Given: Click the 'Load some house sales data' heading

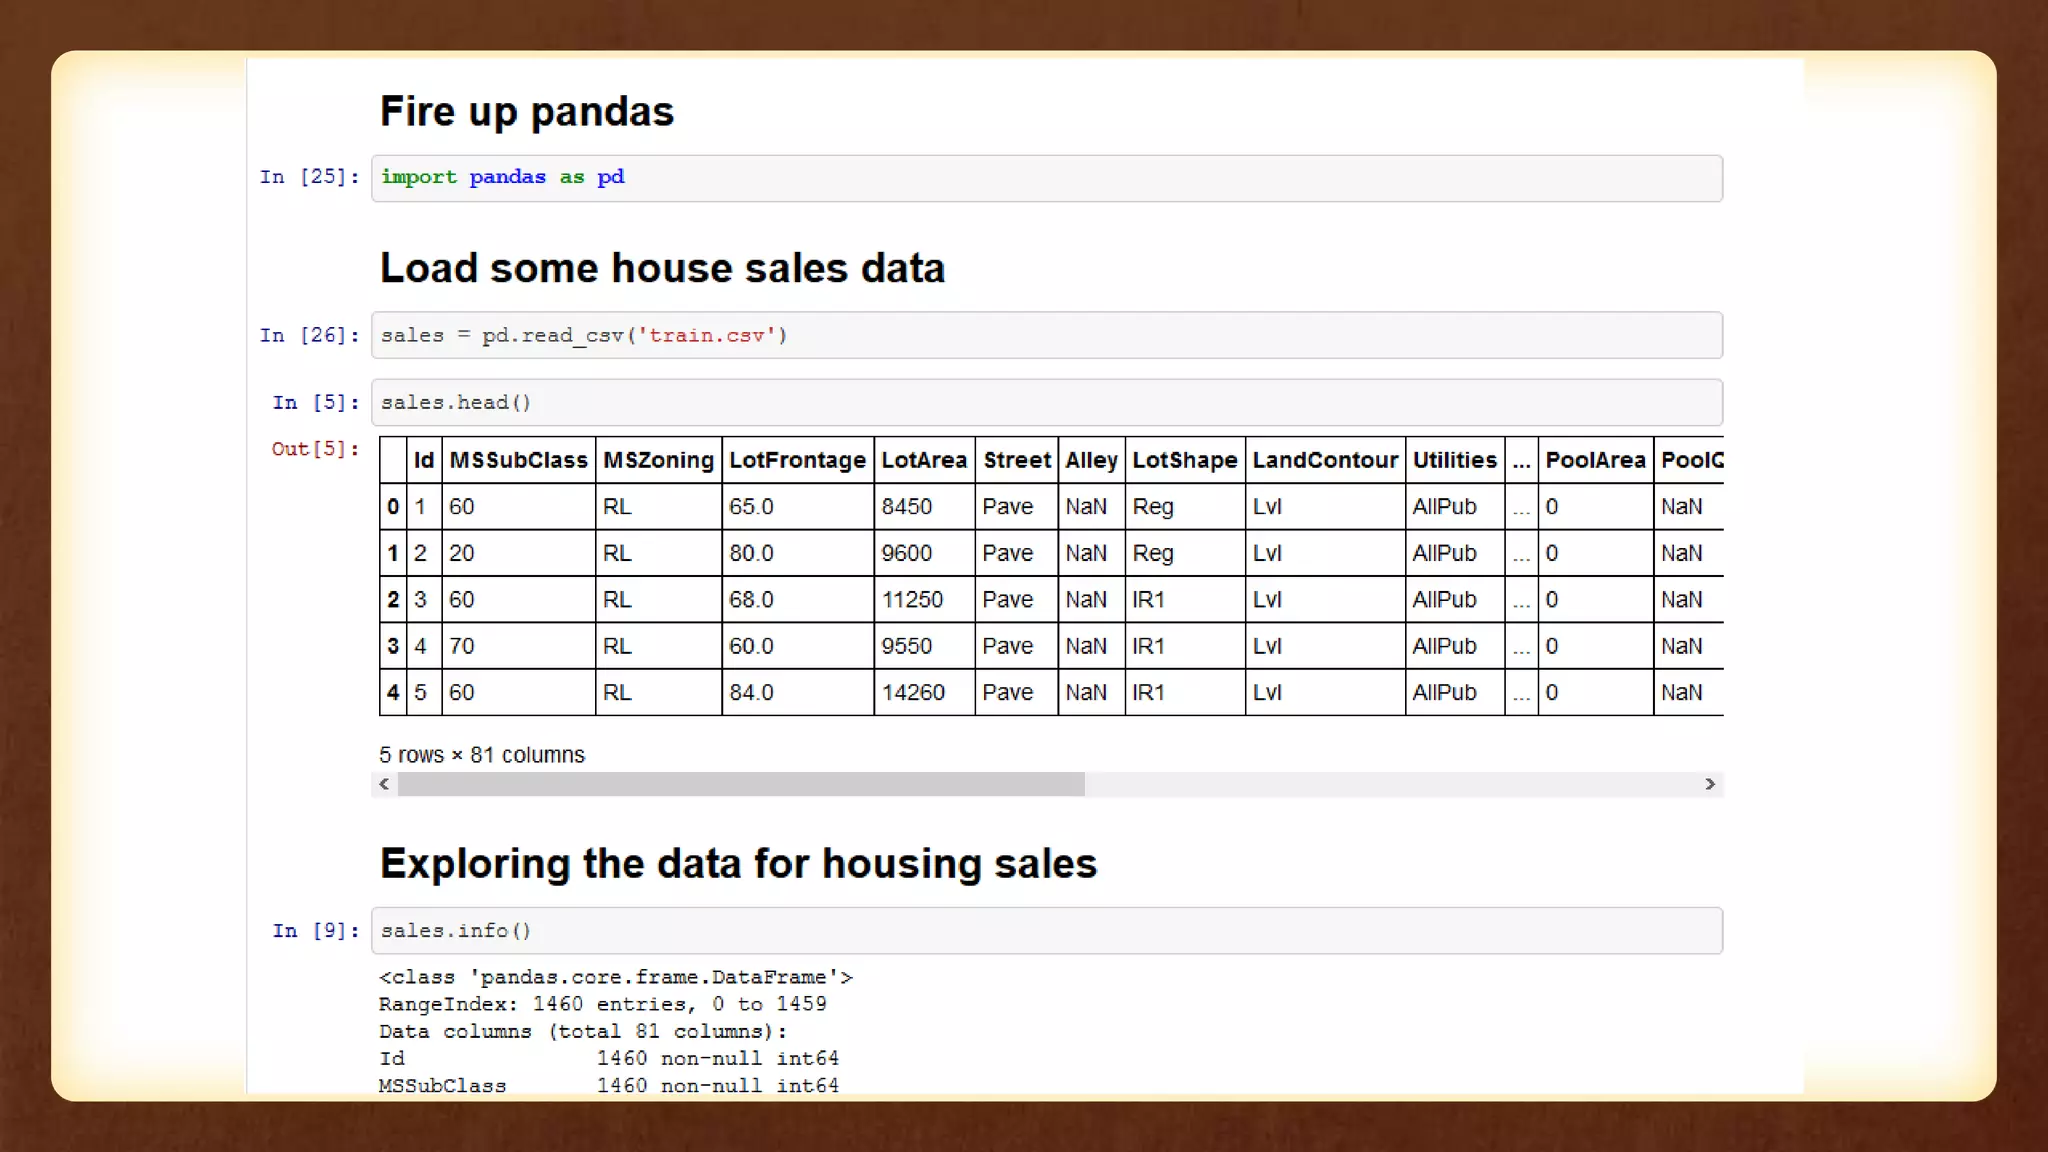Looking at the screenshot, I should click(662, 268).
